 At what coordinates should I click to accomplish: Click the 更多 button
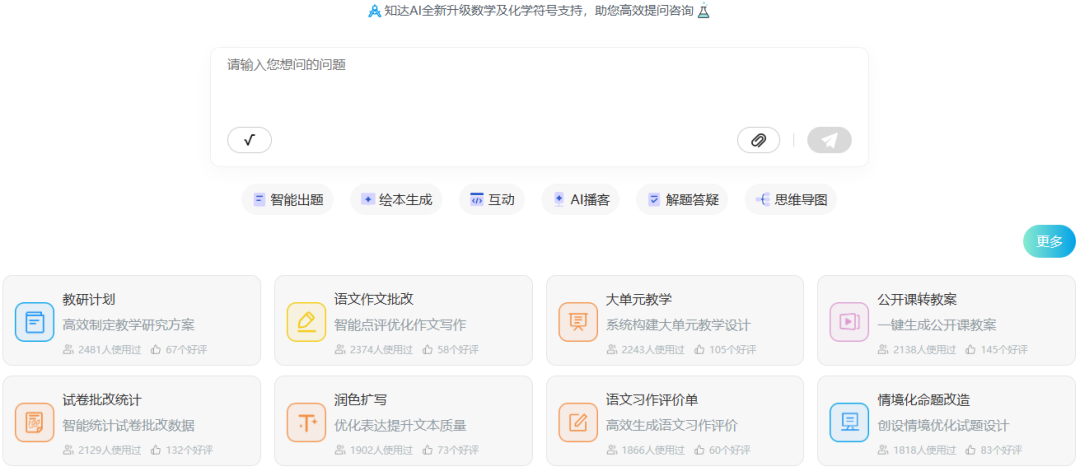pyautogui.click(x=1049, y=241)
